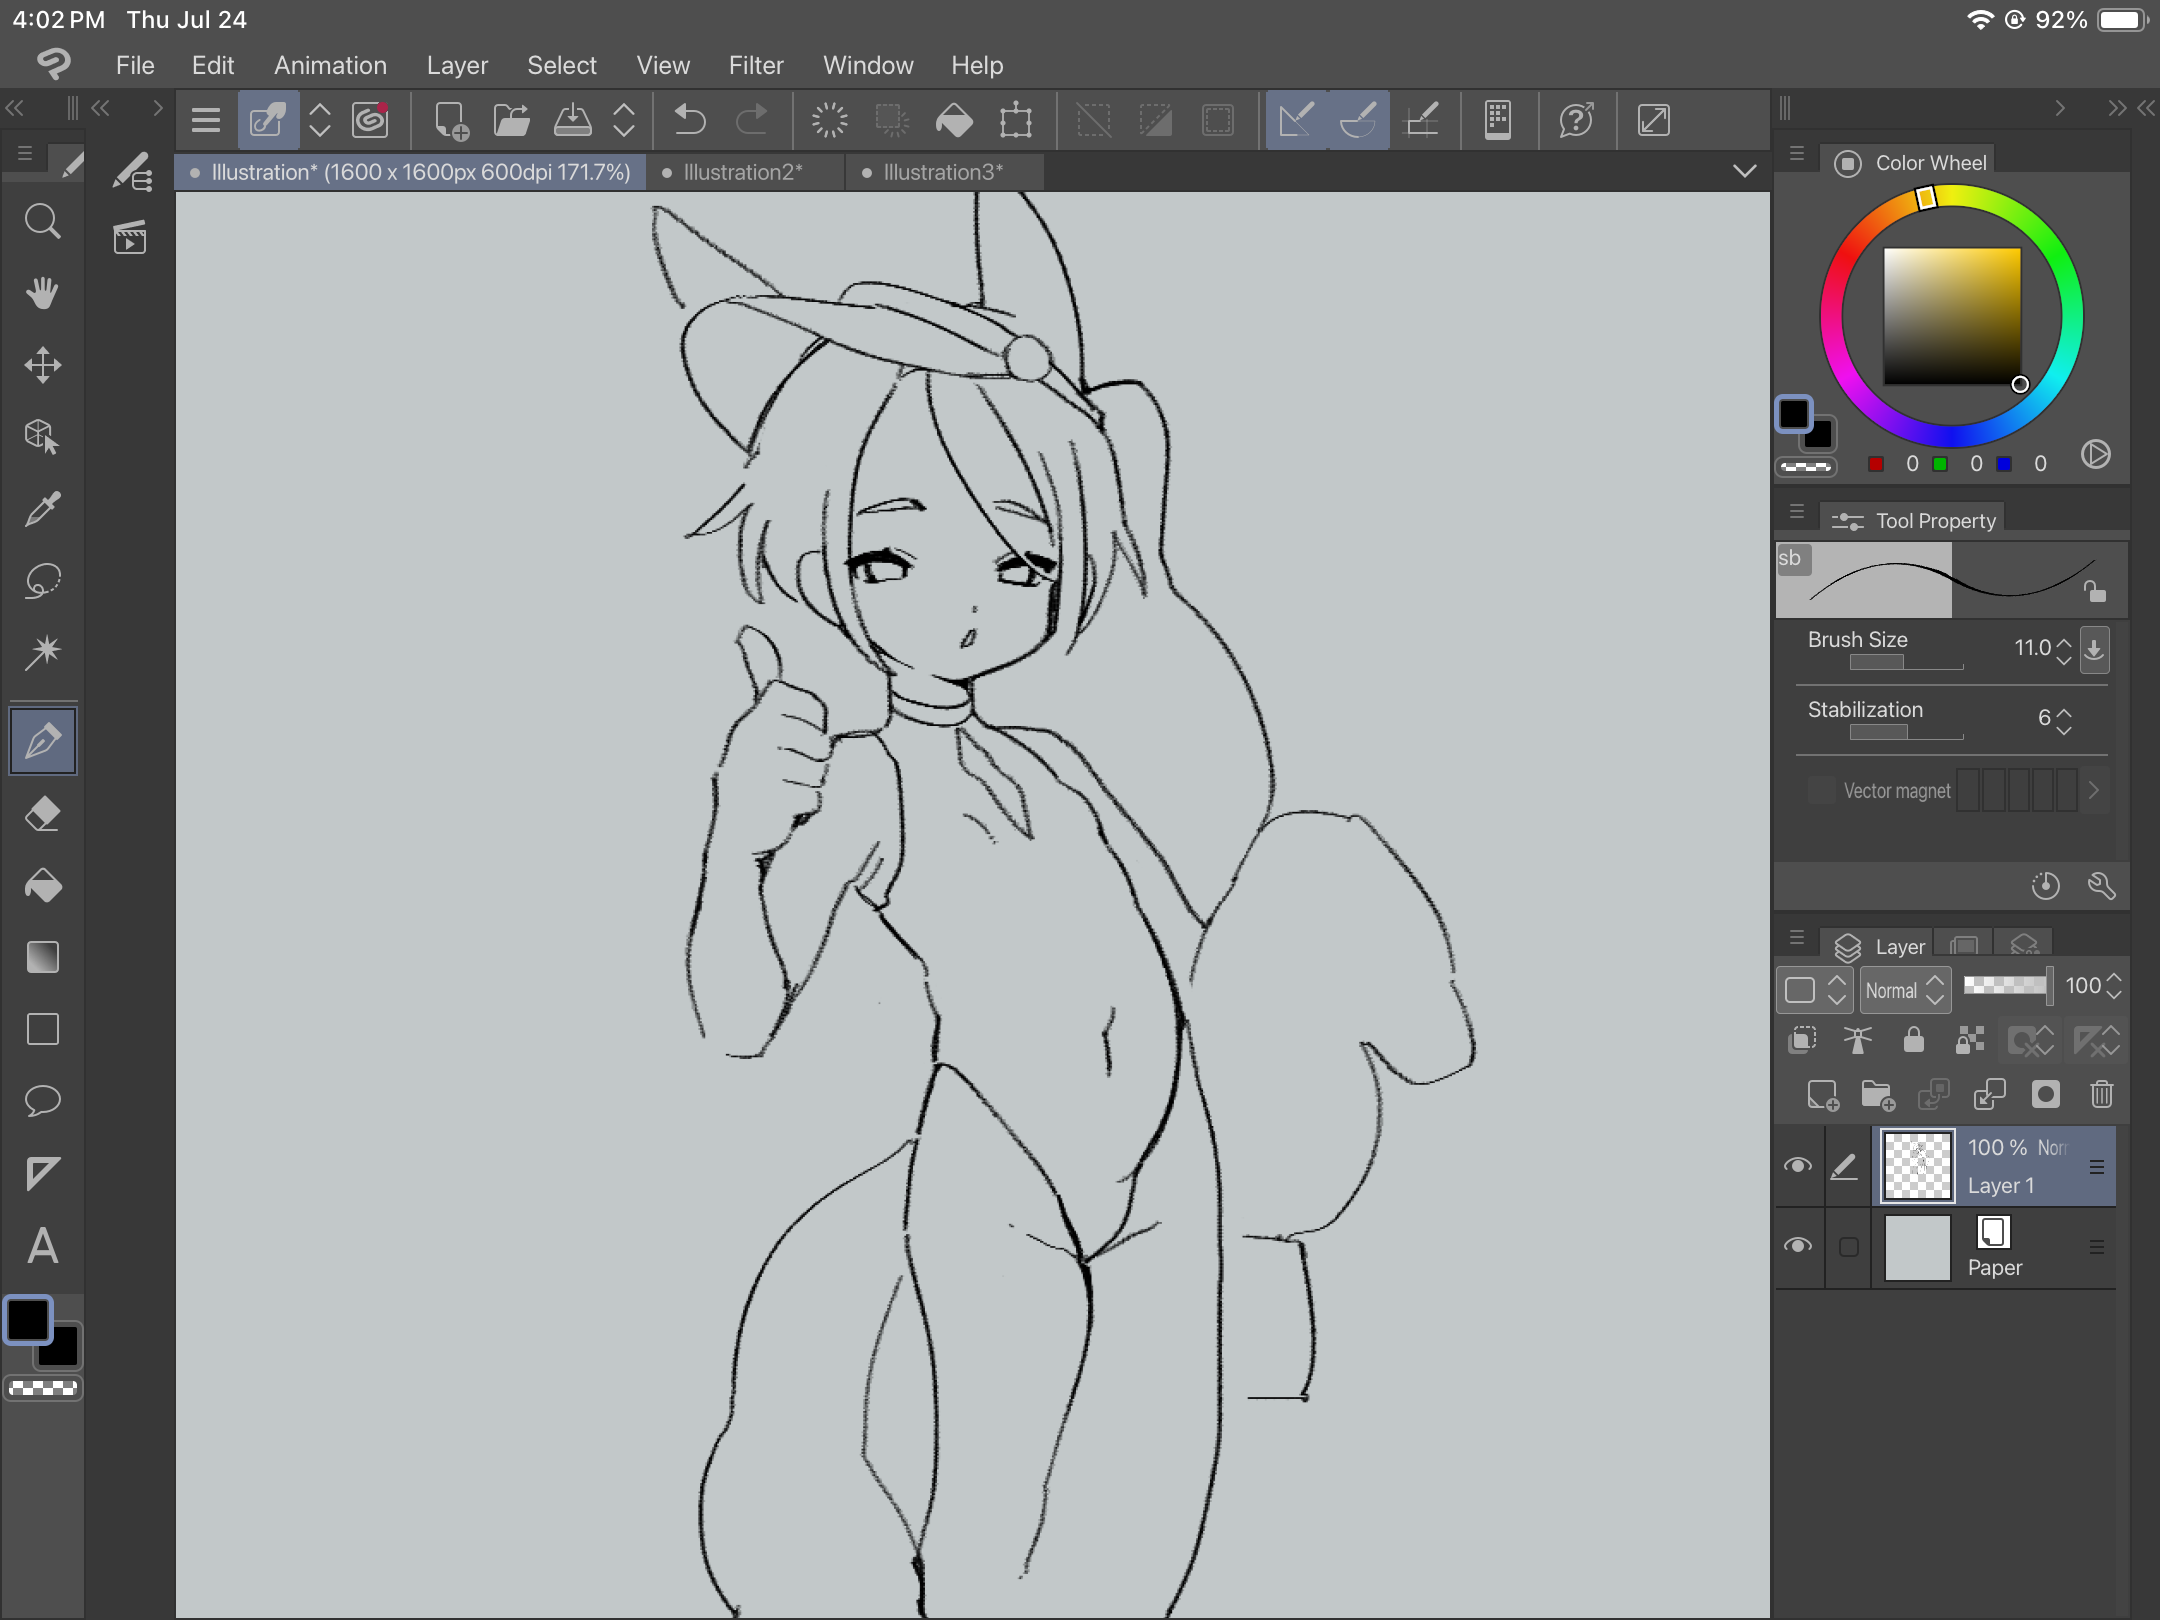
Task: Click the Undo arrow
Action: (x=690, y=120)
